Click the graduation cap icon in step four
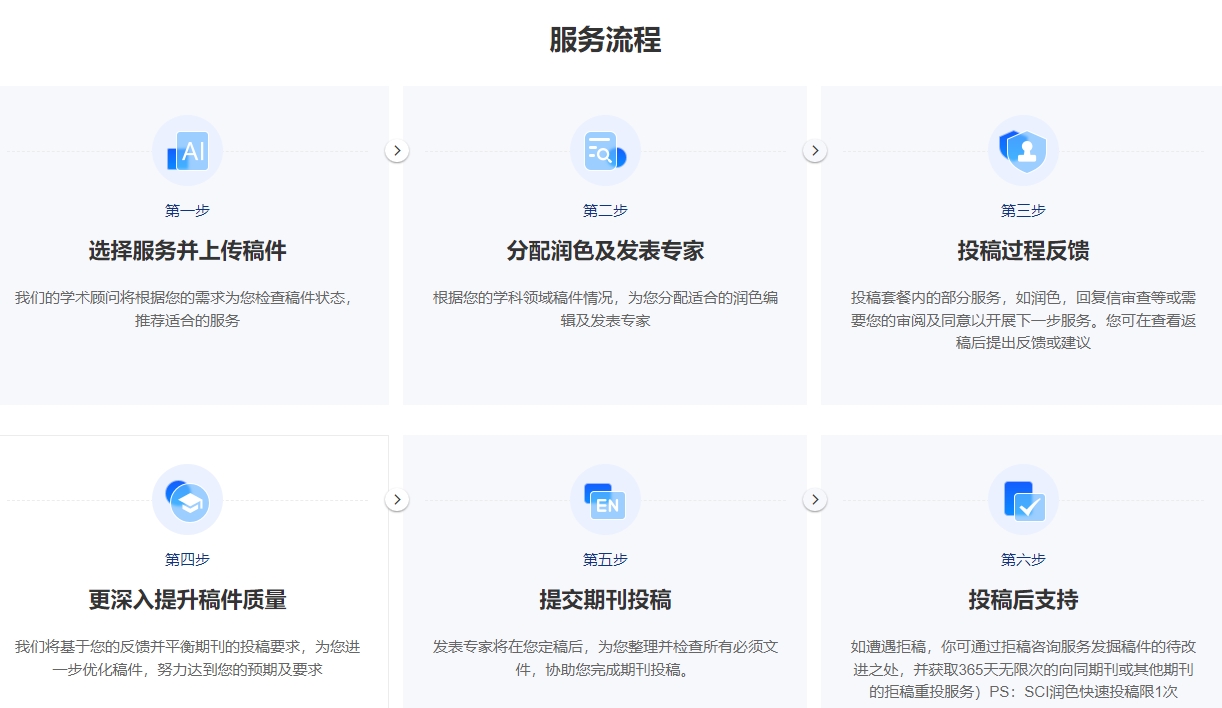The width and height of the screenshot is (1222, 708). pyautogui.click(x=187, y=499)
